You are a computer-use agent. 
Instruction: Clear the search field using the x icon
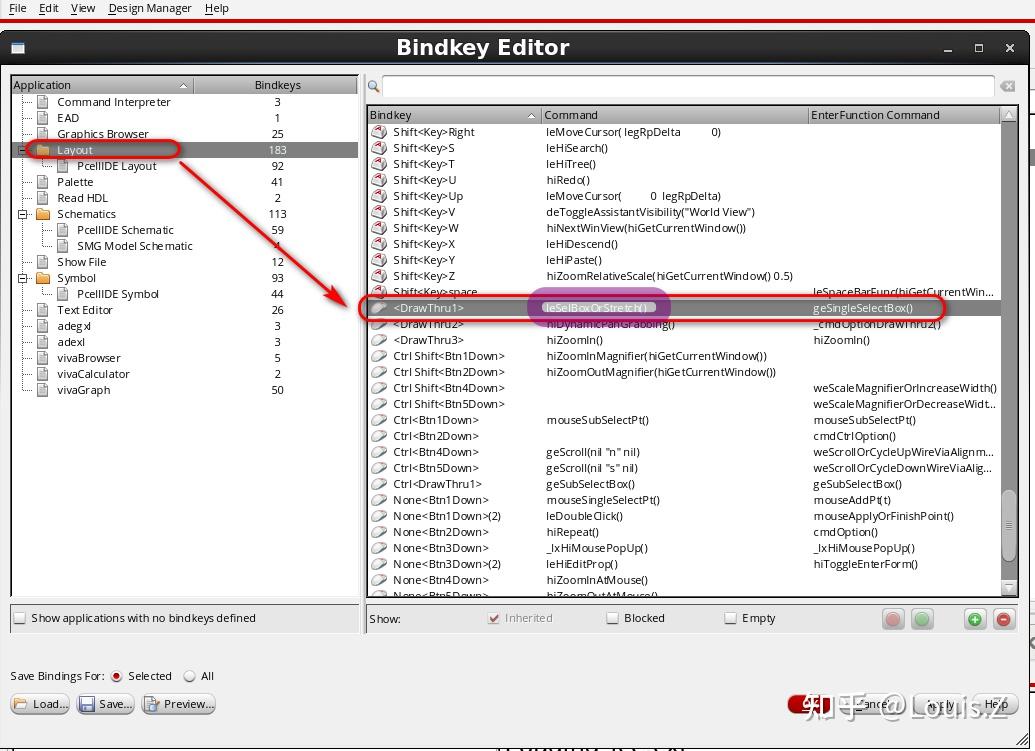tap(1007, 87)
